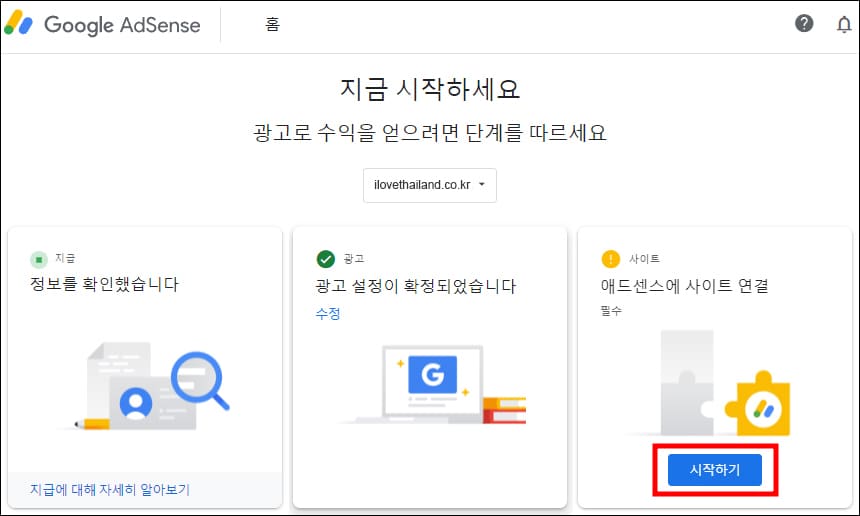Click text 광고로 수익을 얻으려면 단계를 따르세요
860x516 pixels.
coord(429,133)
